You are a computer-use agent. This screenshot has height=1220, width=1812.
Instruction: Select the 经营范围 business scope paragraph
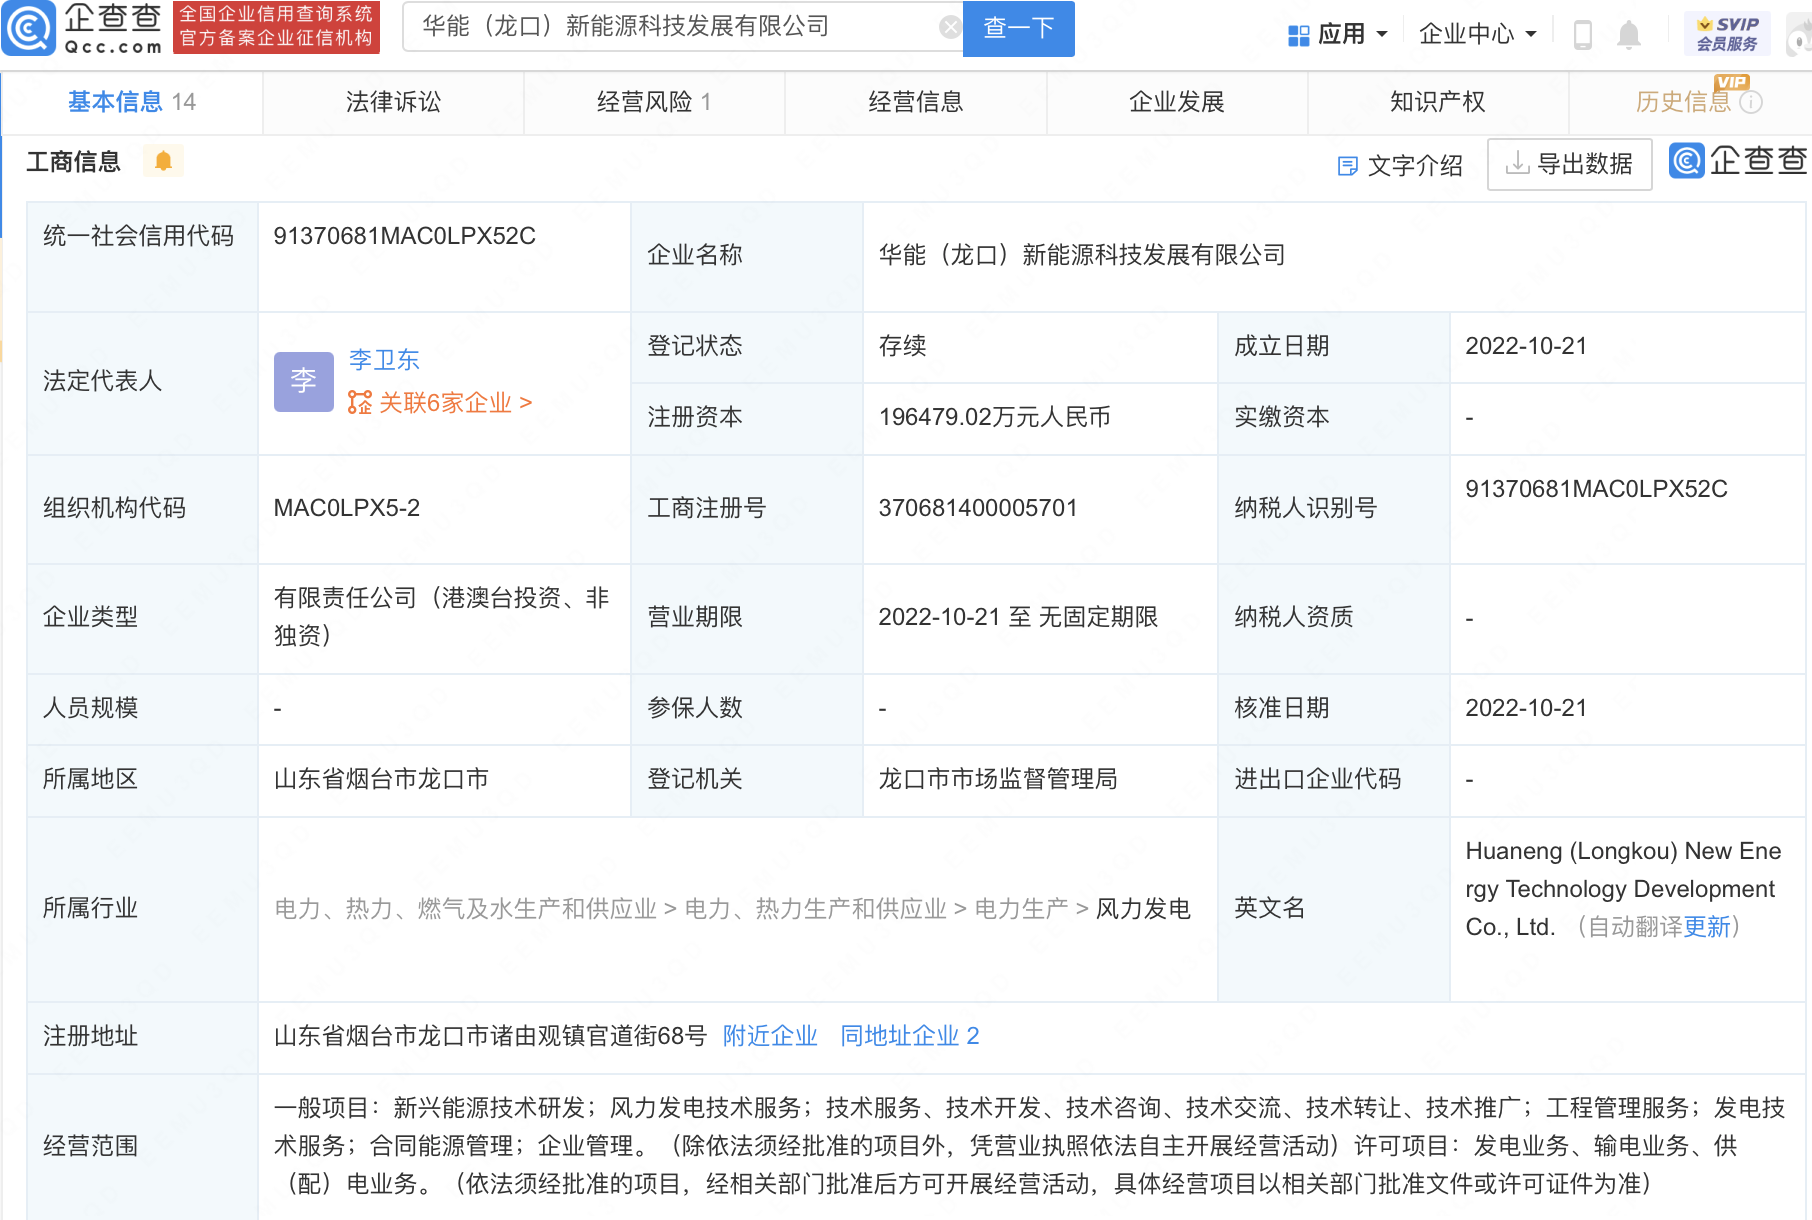click(x=1029, y=1146)
